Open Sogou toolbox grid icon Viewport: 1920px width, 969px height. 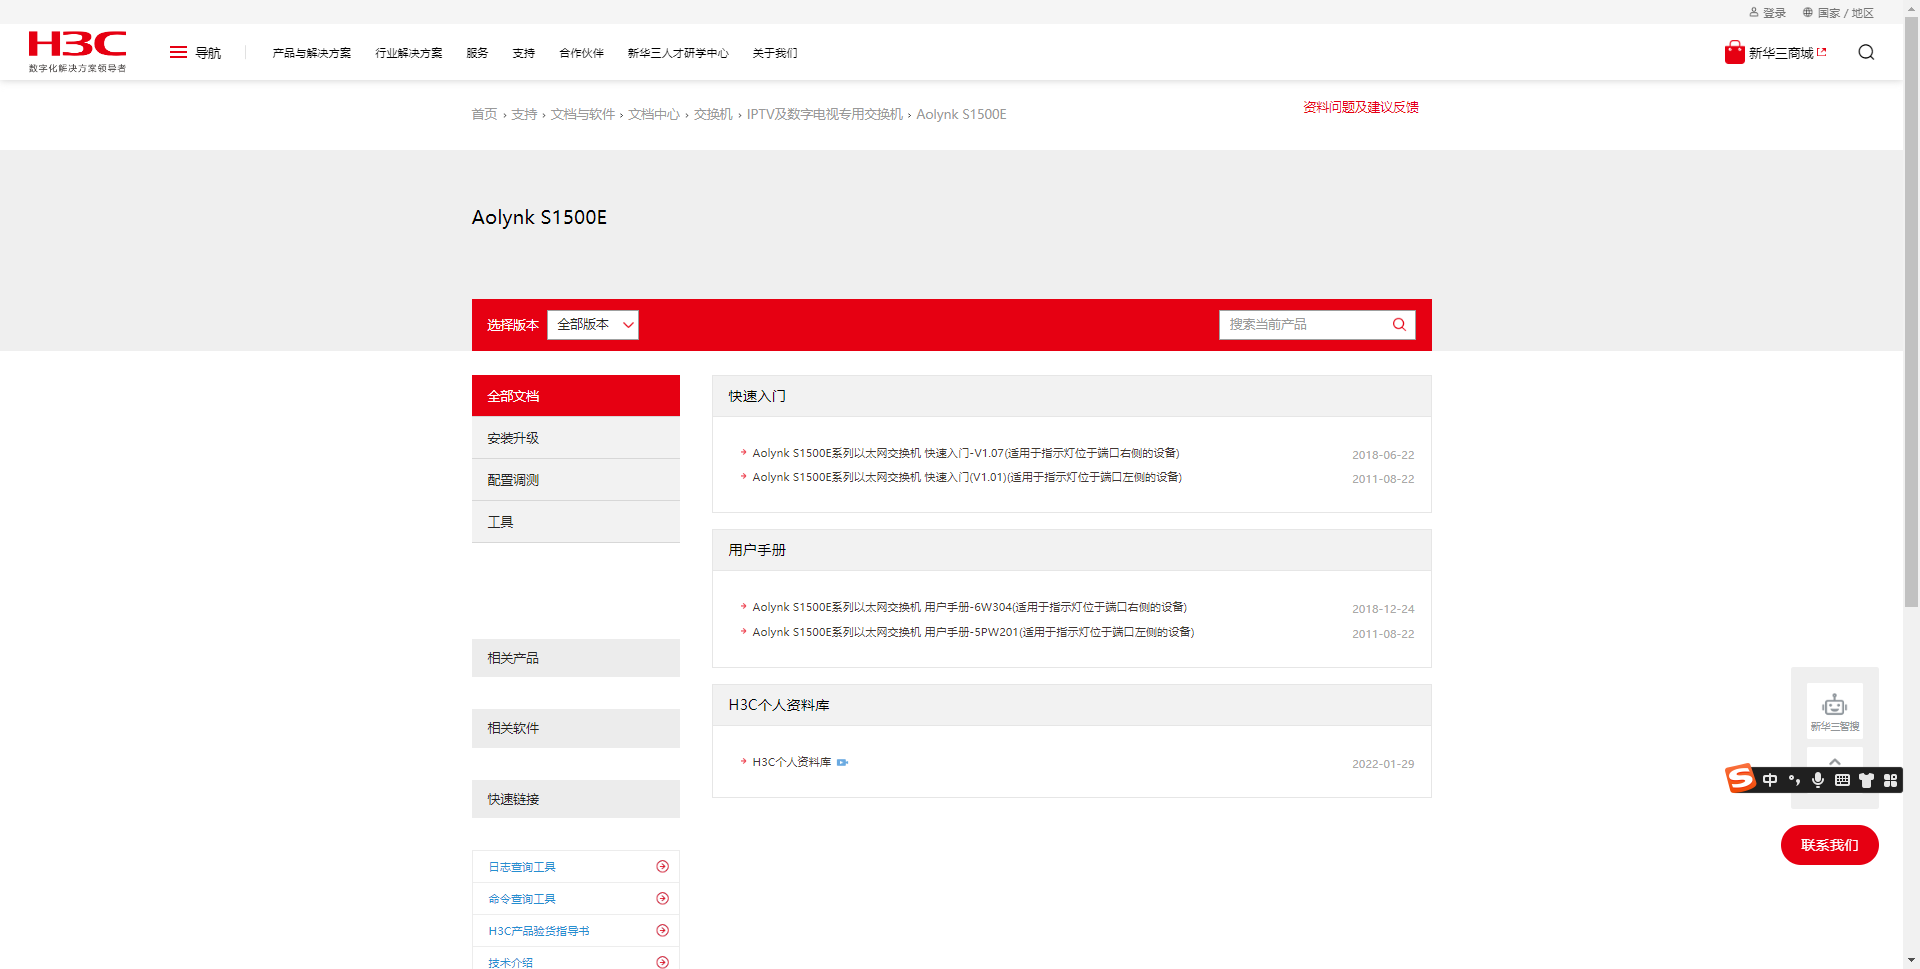click(x=1890, y=780)
